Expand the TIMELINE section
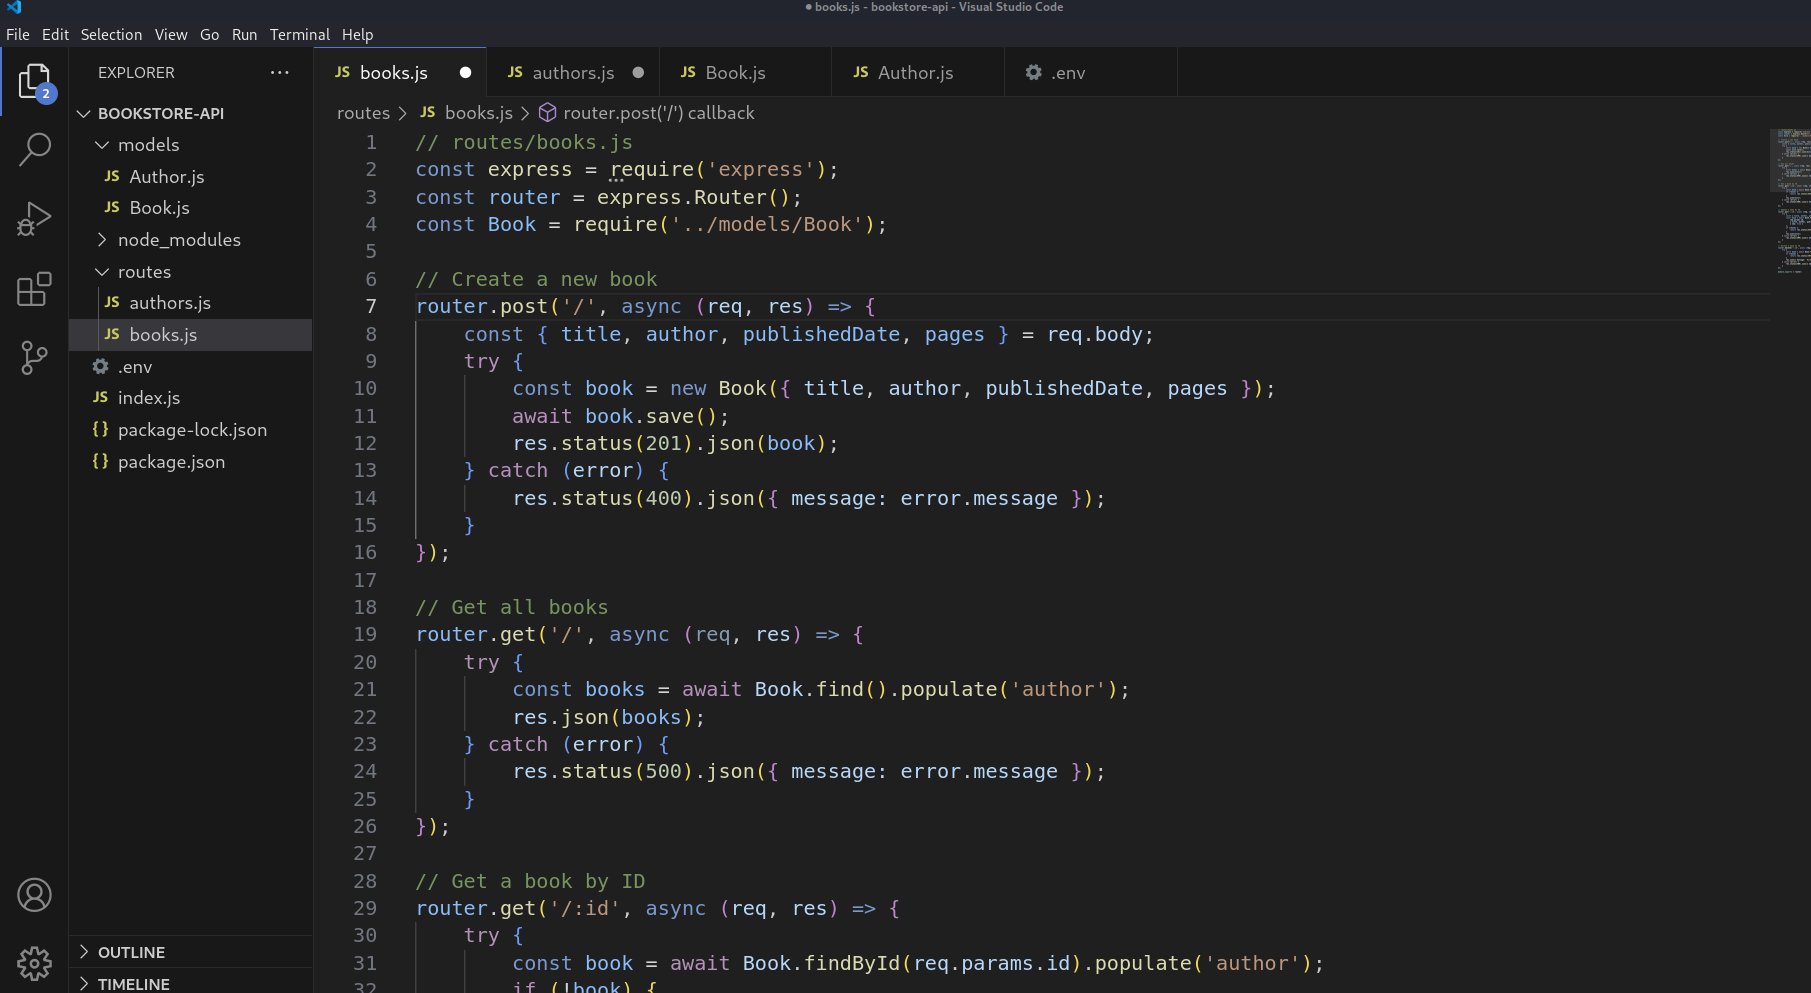Viewport: 1811px width, 993px height. coord(84,984)
